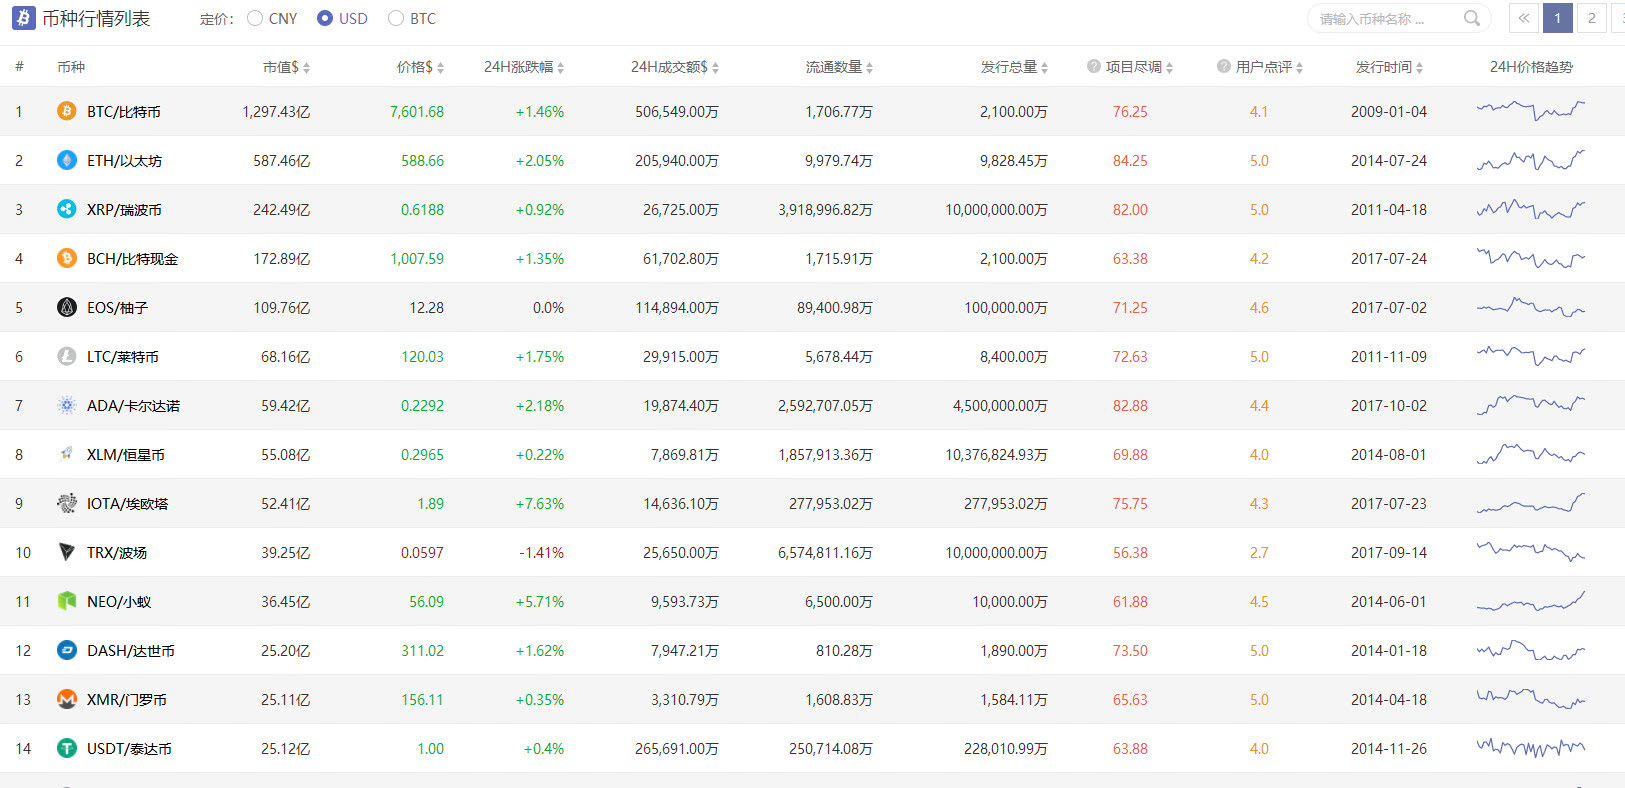Click 币种 column header
The width and height of the screenshot is (1625, 788).
coord(71,67)
